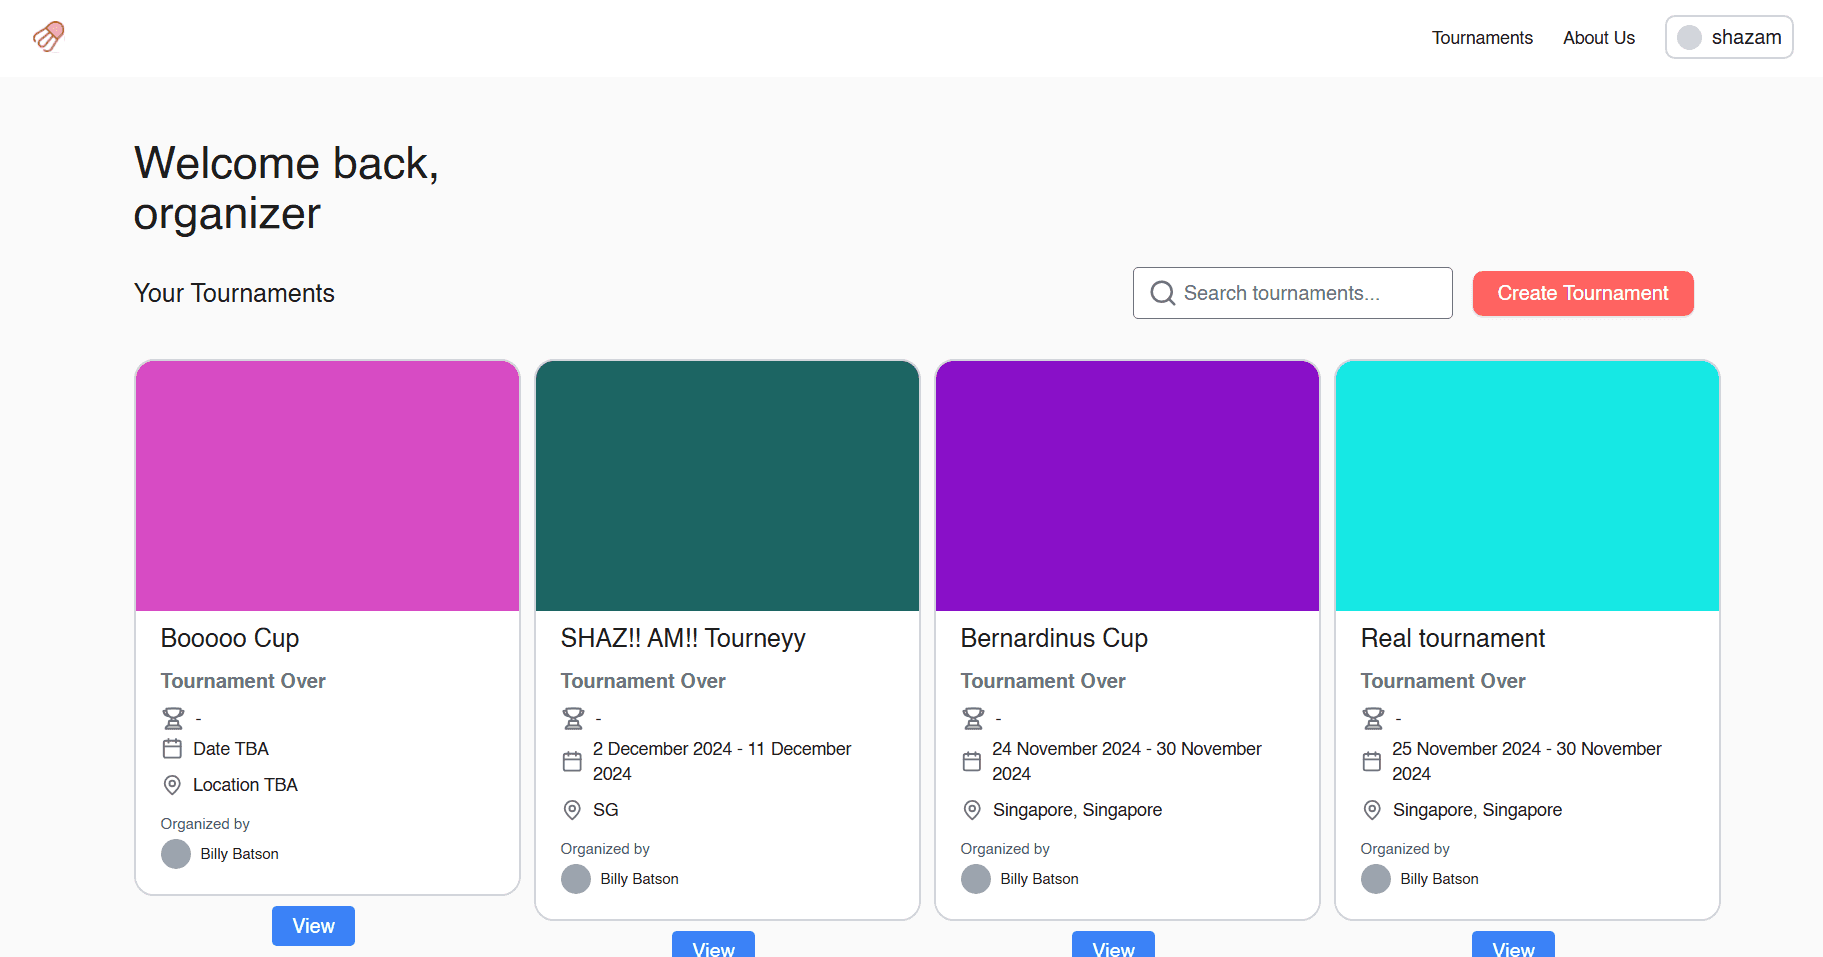The height and width of the screenshot is (957, 1823).
Task: Click the app logo in the top left
Action: tap(47, 37)
